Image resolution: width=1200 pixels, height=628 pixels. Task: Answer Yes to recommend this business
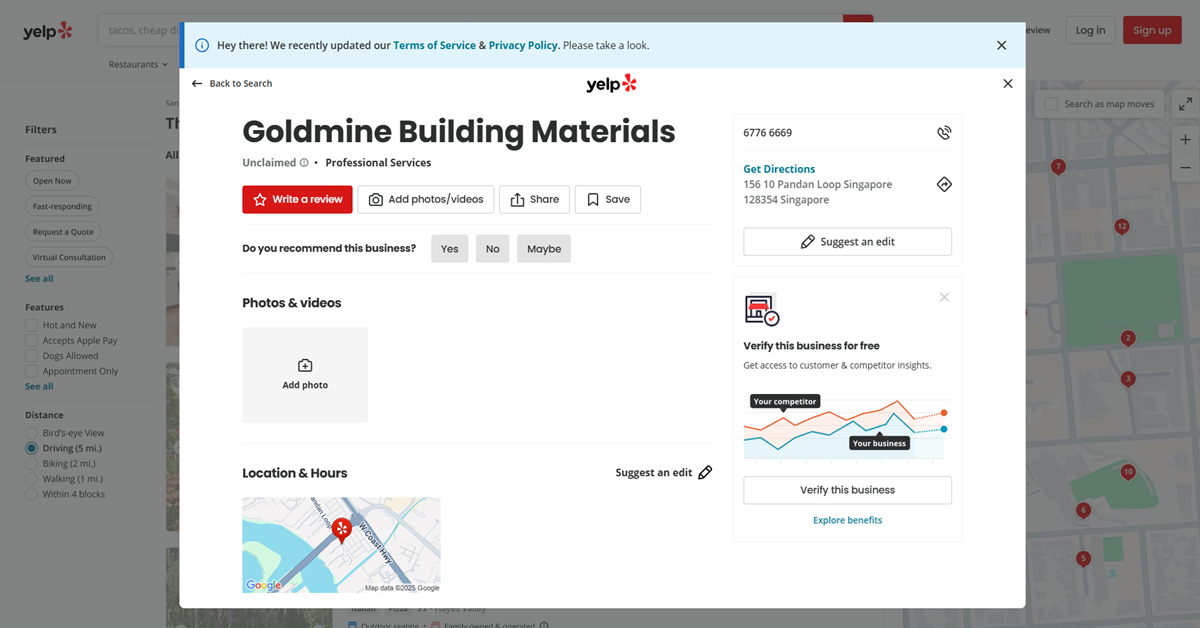click(x=450, y=249)
